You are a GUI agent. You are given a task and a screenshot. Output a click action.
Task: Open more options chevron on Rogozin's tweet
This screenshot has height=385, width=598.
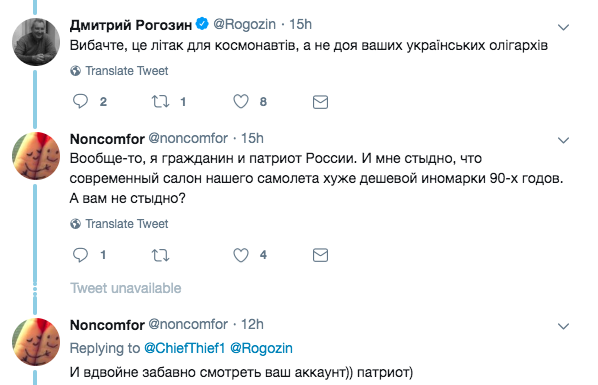pos(563,27)
